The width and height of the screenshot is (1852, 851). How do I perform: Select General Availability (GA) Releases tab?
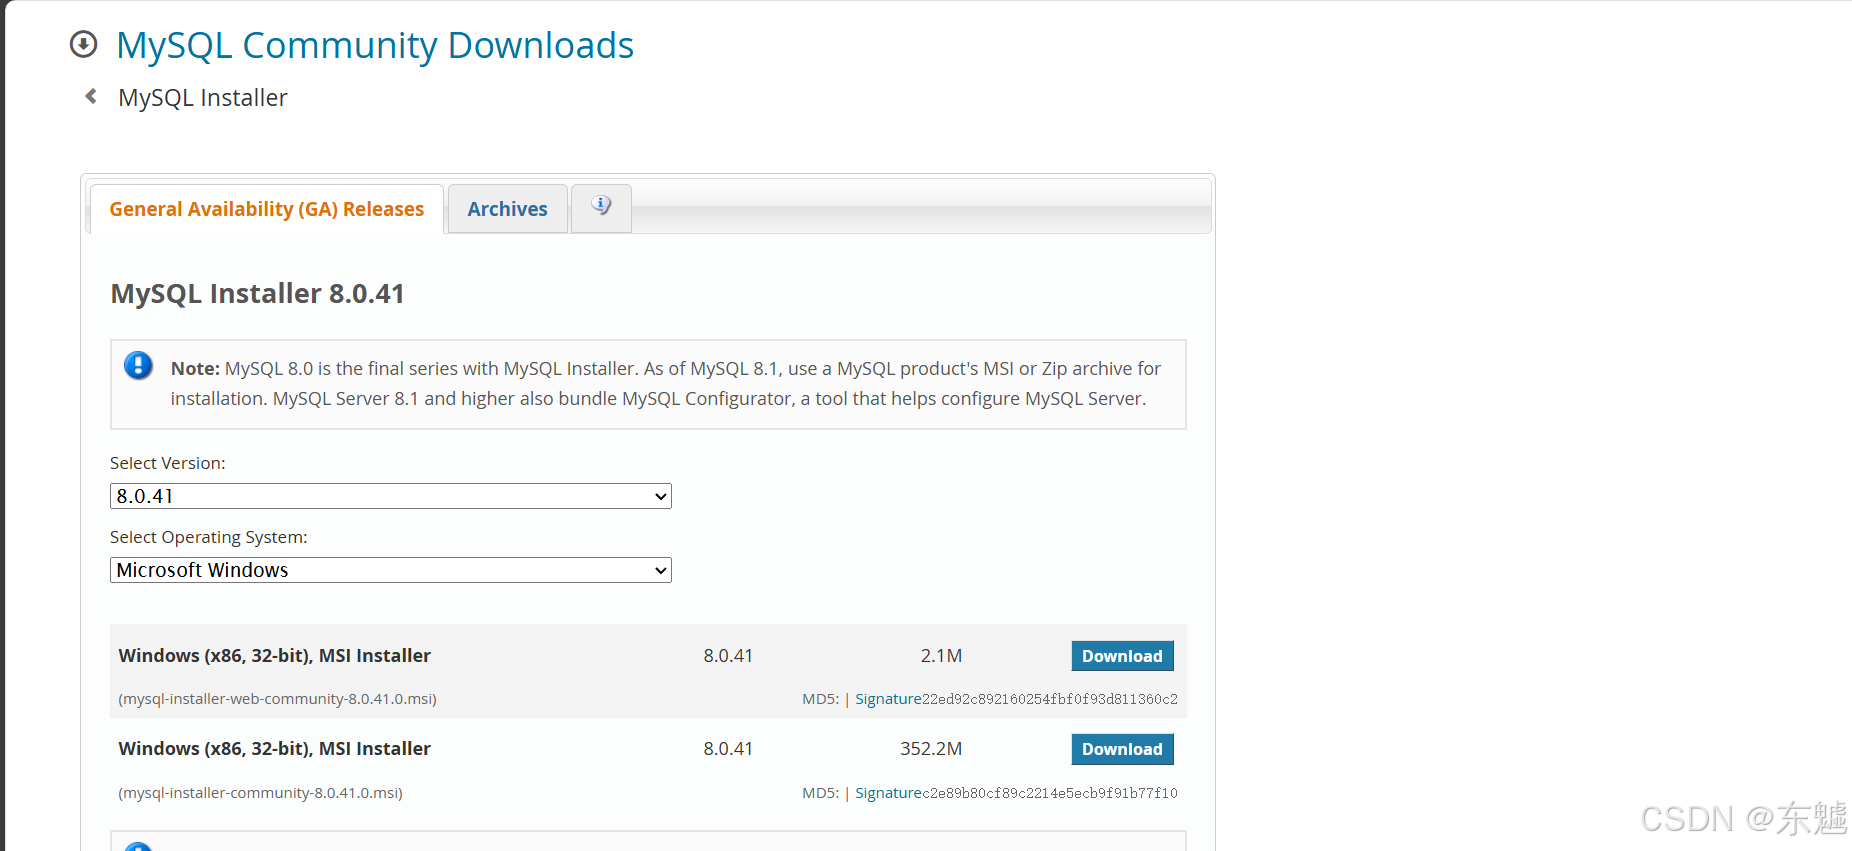pos(267,209)
